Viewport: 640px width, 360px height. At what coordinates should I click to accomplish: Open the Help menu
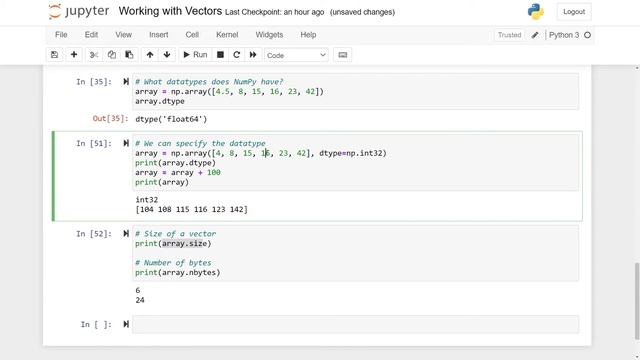308,35
